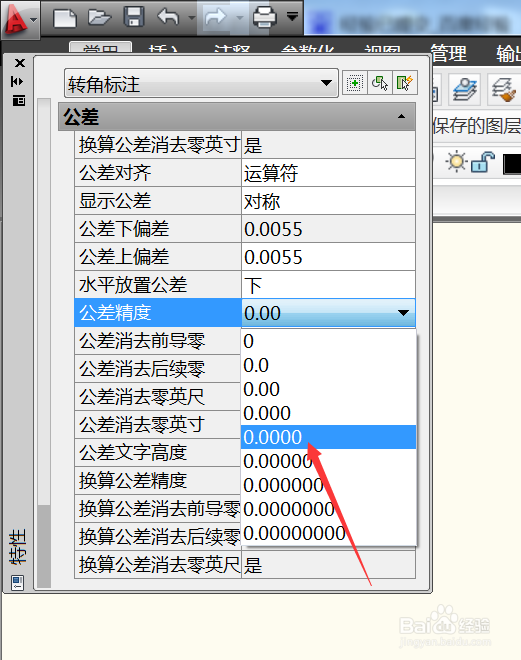Select precision 0 from list
Screen dimensions: 521x660
[x=329, y=341]
